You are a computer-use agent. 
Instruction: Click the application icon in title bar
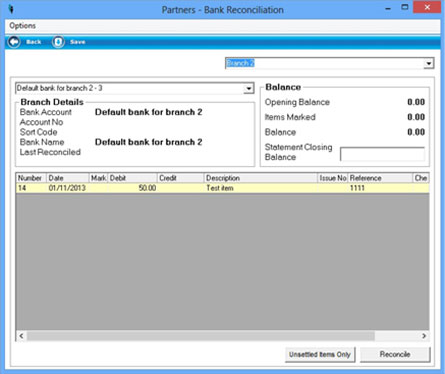[11, 9]
